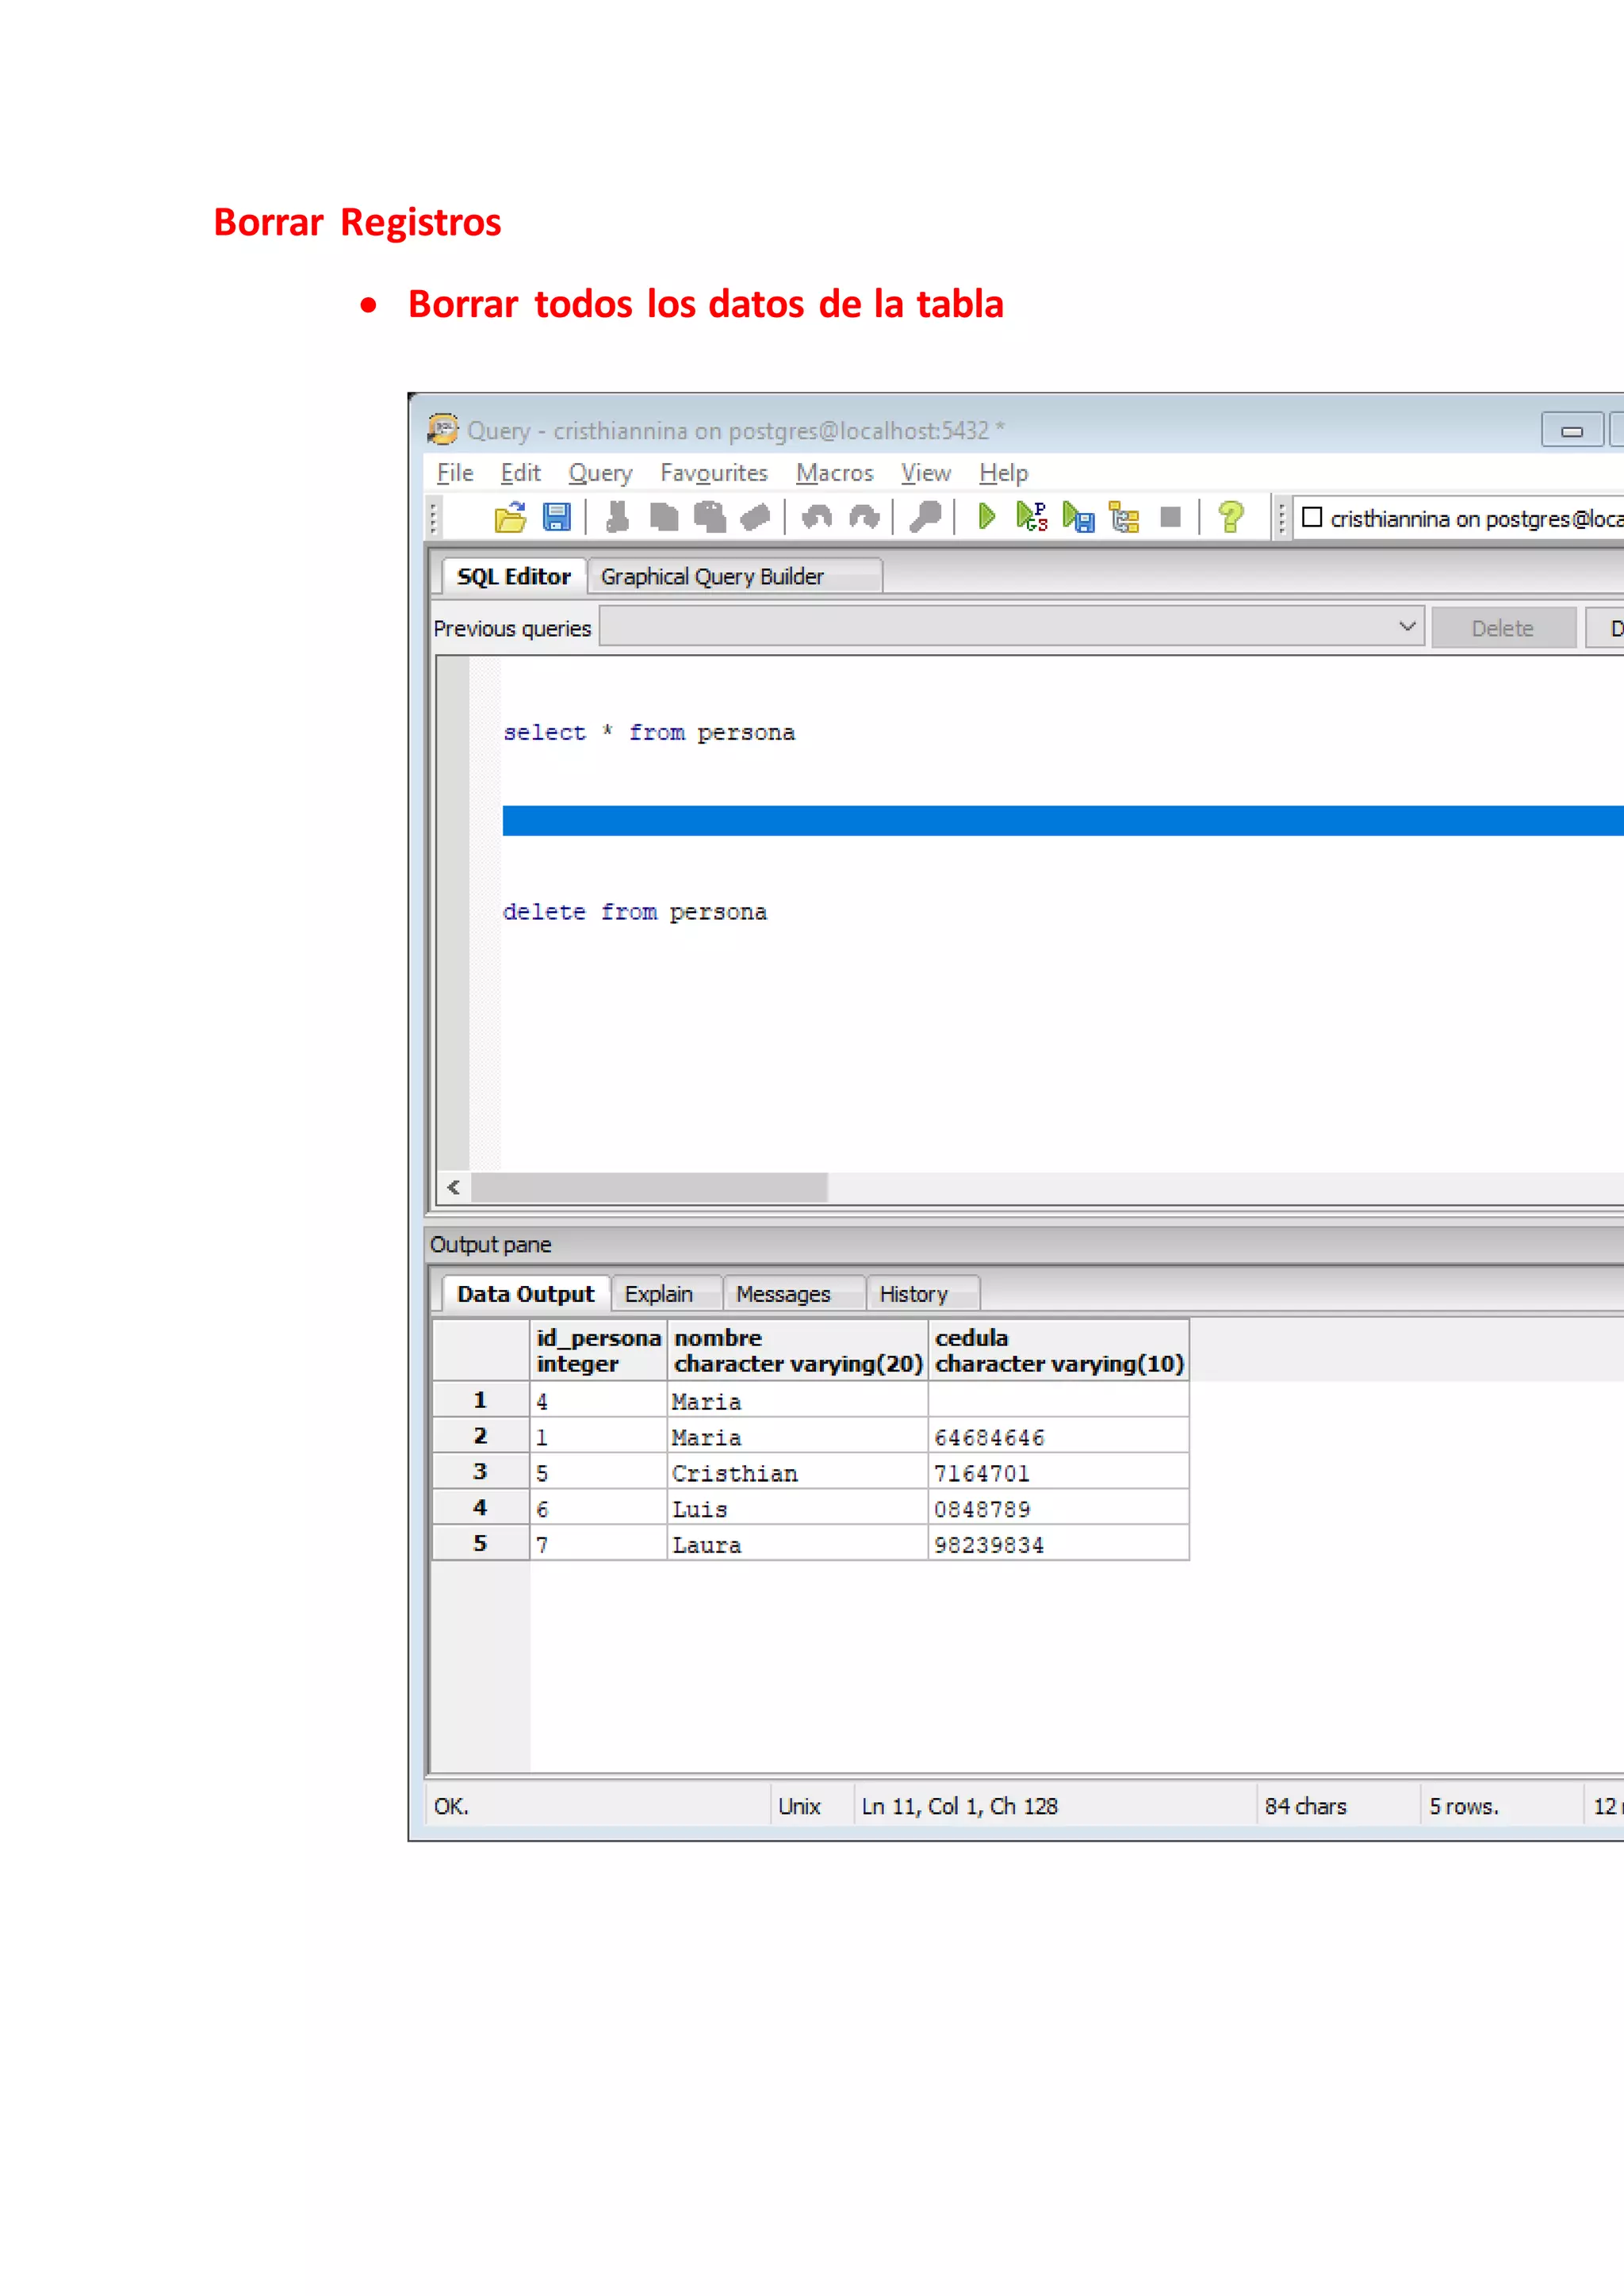1624x2296 pixels.
Task: Click the pgAdmin Query window title icon
Action: pyautogui.click(x=443, y=430)
